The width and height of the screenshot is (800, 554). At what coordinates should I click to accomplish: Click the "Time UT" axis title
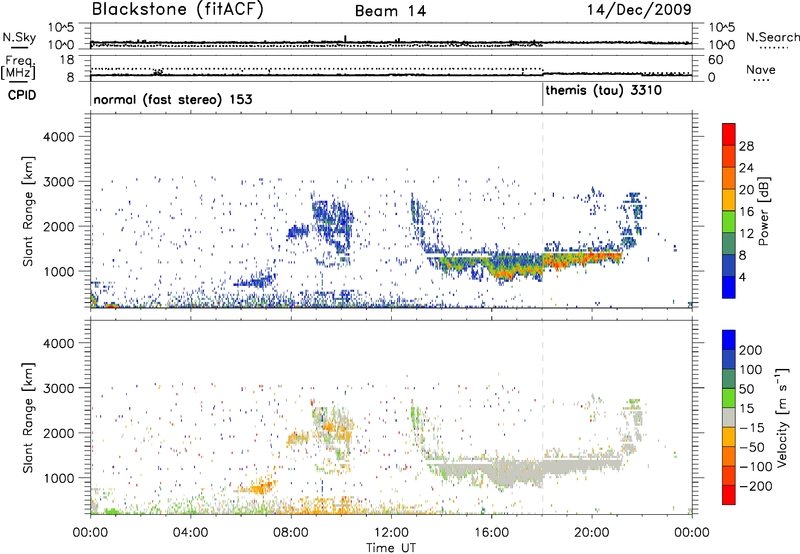(391, 548)
